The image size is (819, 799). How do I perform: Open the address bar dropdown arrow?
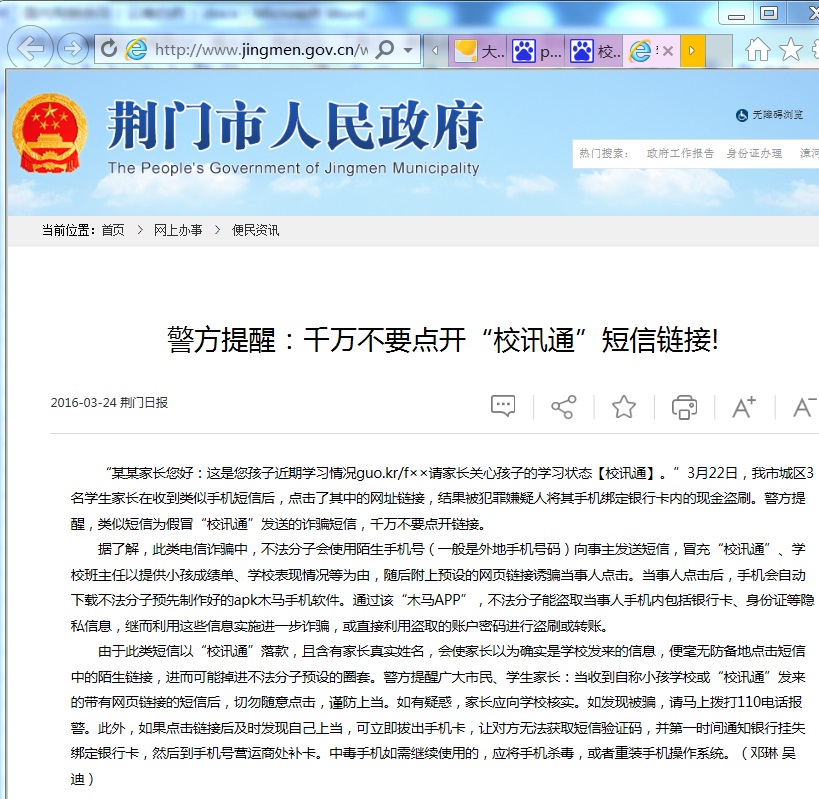pos(408,50)
